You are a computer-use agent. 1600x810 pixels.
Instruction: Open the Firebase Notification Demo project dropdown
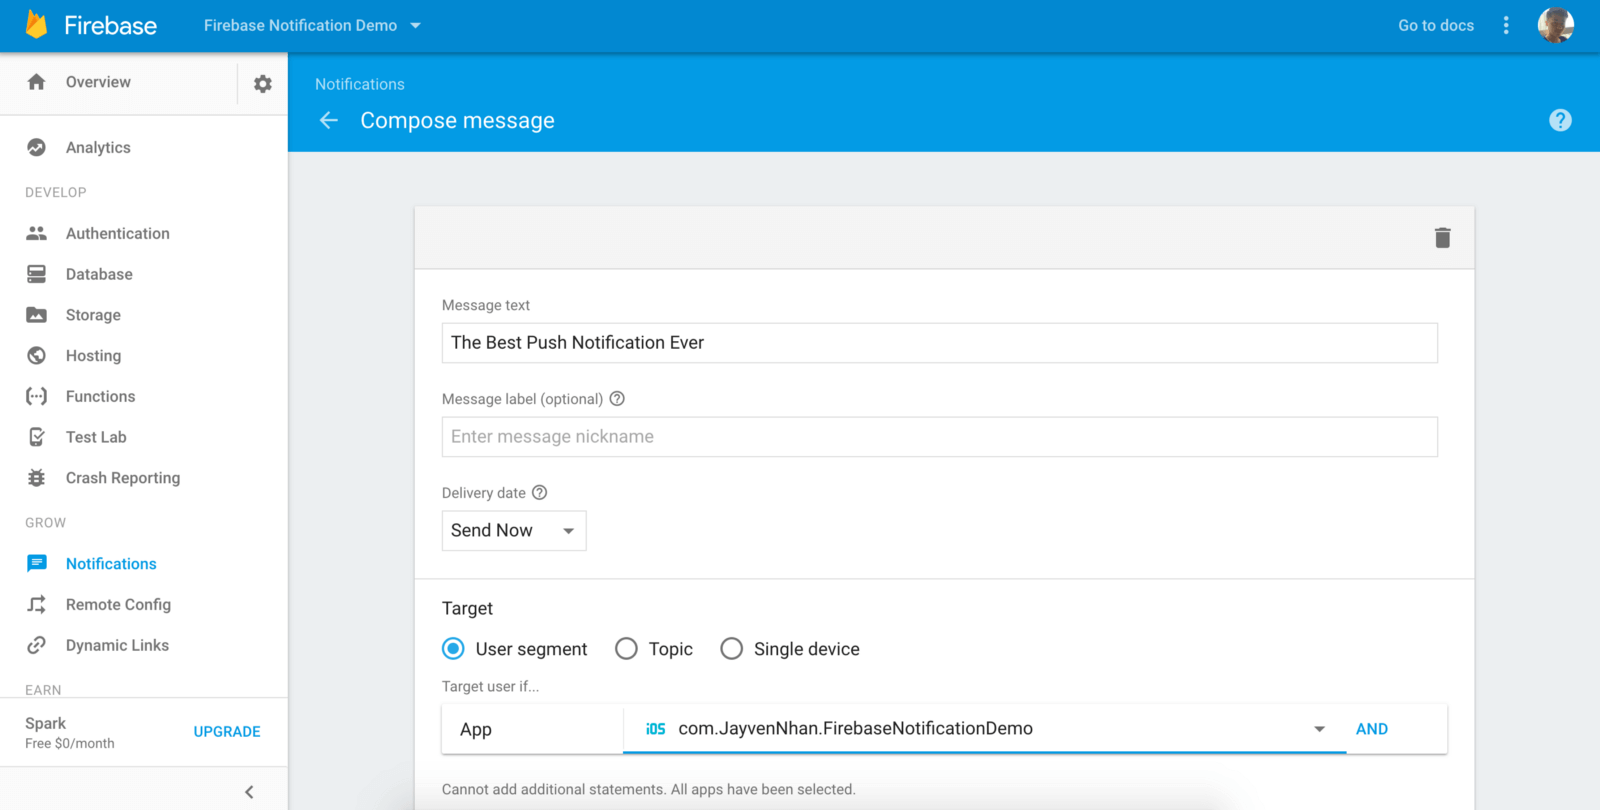[x=312, y=25]
